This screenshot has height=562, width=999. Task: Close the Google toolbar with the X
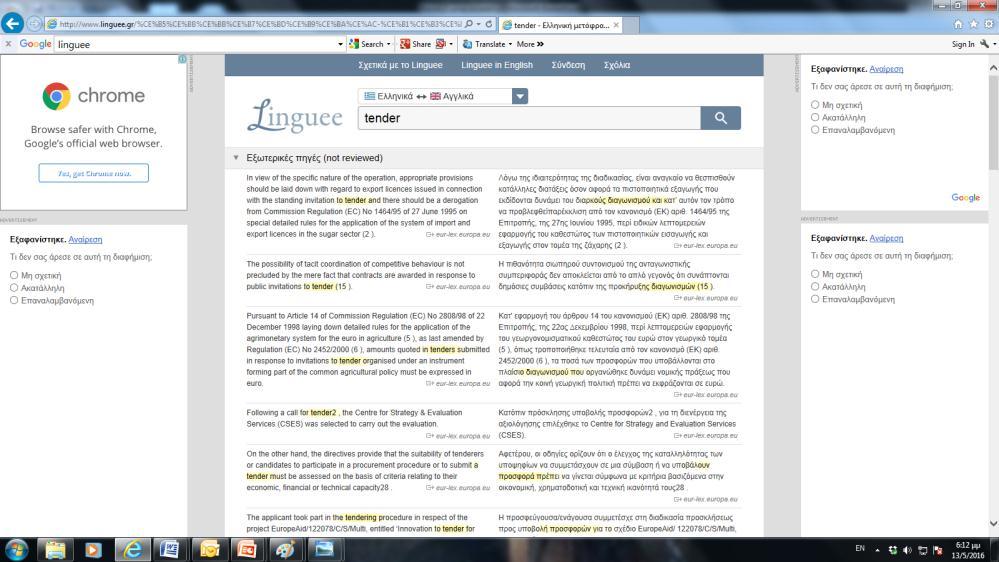point(8,44)
